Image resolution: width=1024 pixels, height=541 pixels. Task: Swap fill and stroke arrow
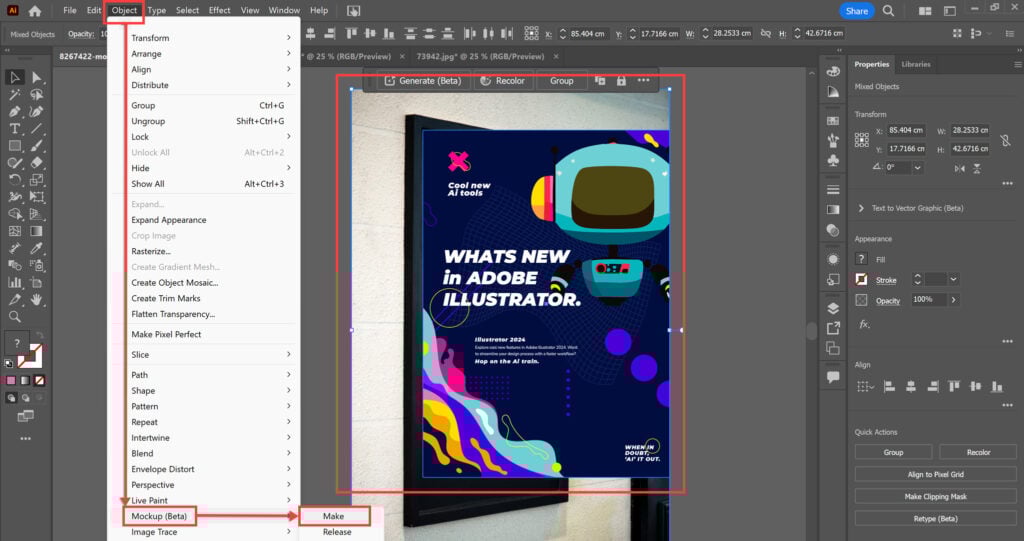(x=39, y=336)
